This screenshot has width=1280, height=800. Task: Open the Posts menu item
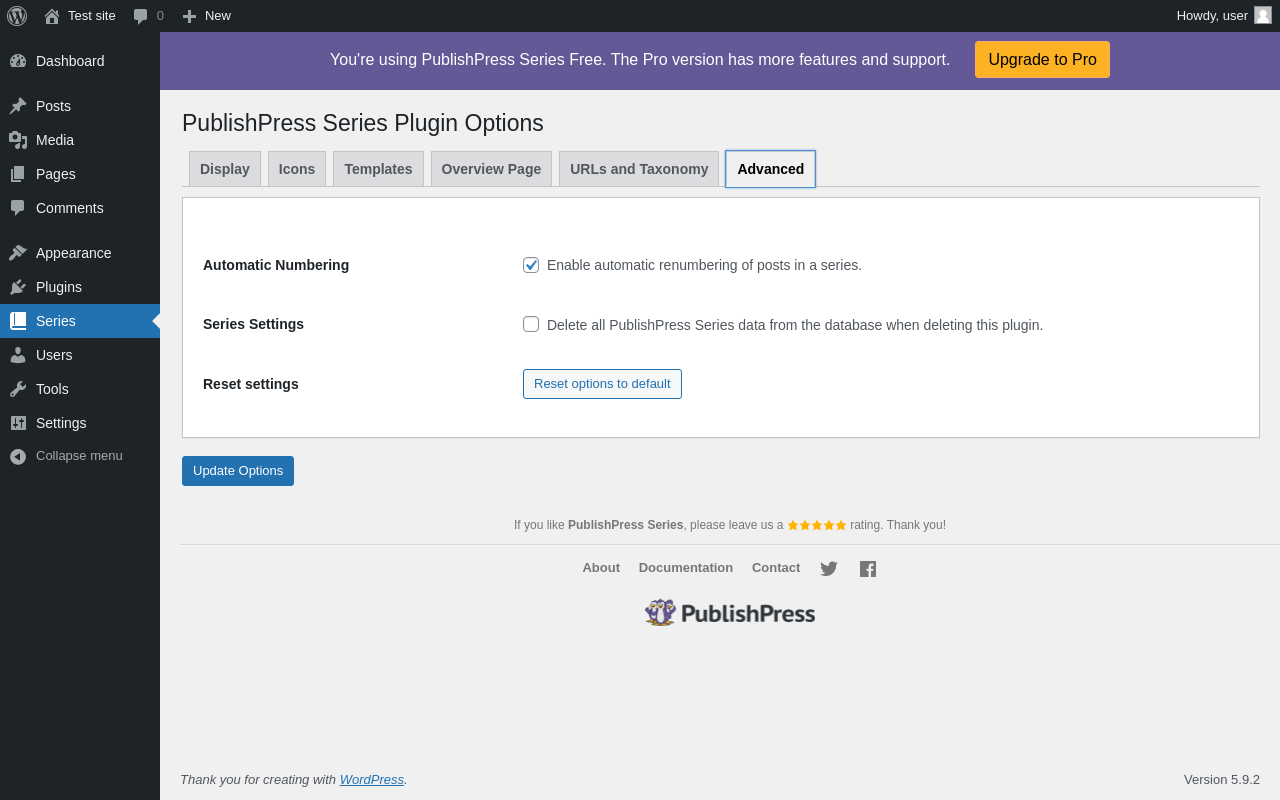[x=80, y=106]
